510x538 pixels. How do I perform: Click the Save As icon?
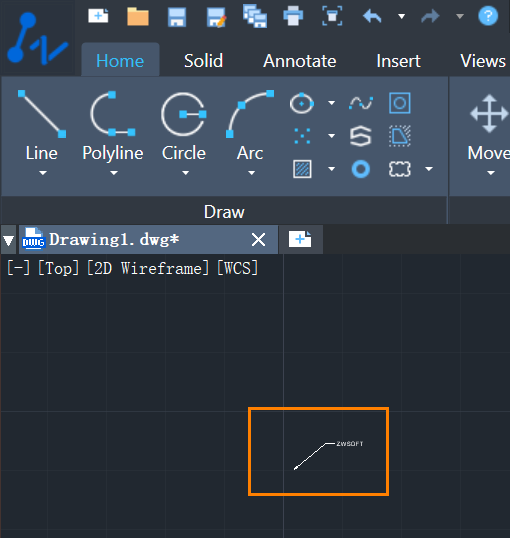tap(217, 17)
